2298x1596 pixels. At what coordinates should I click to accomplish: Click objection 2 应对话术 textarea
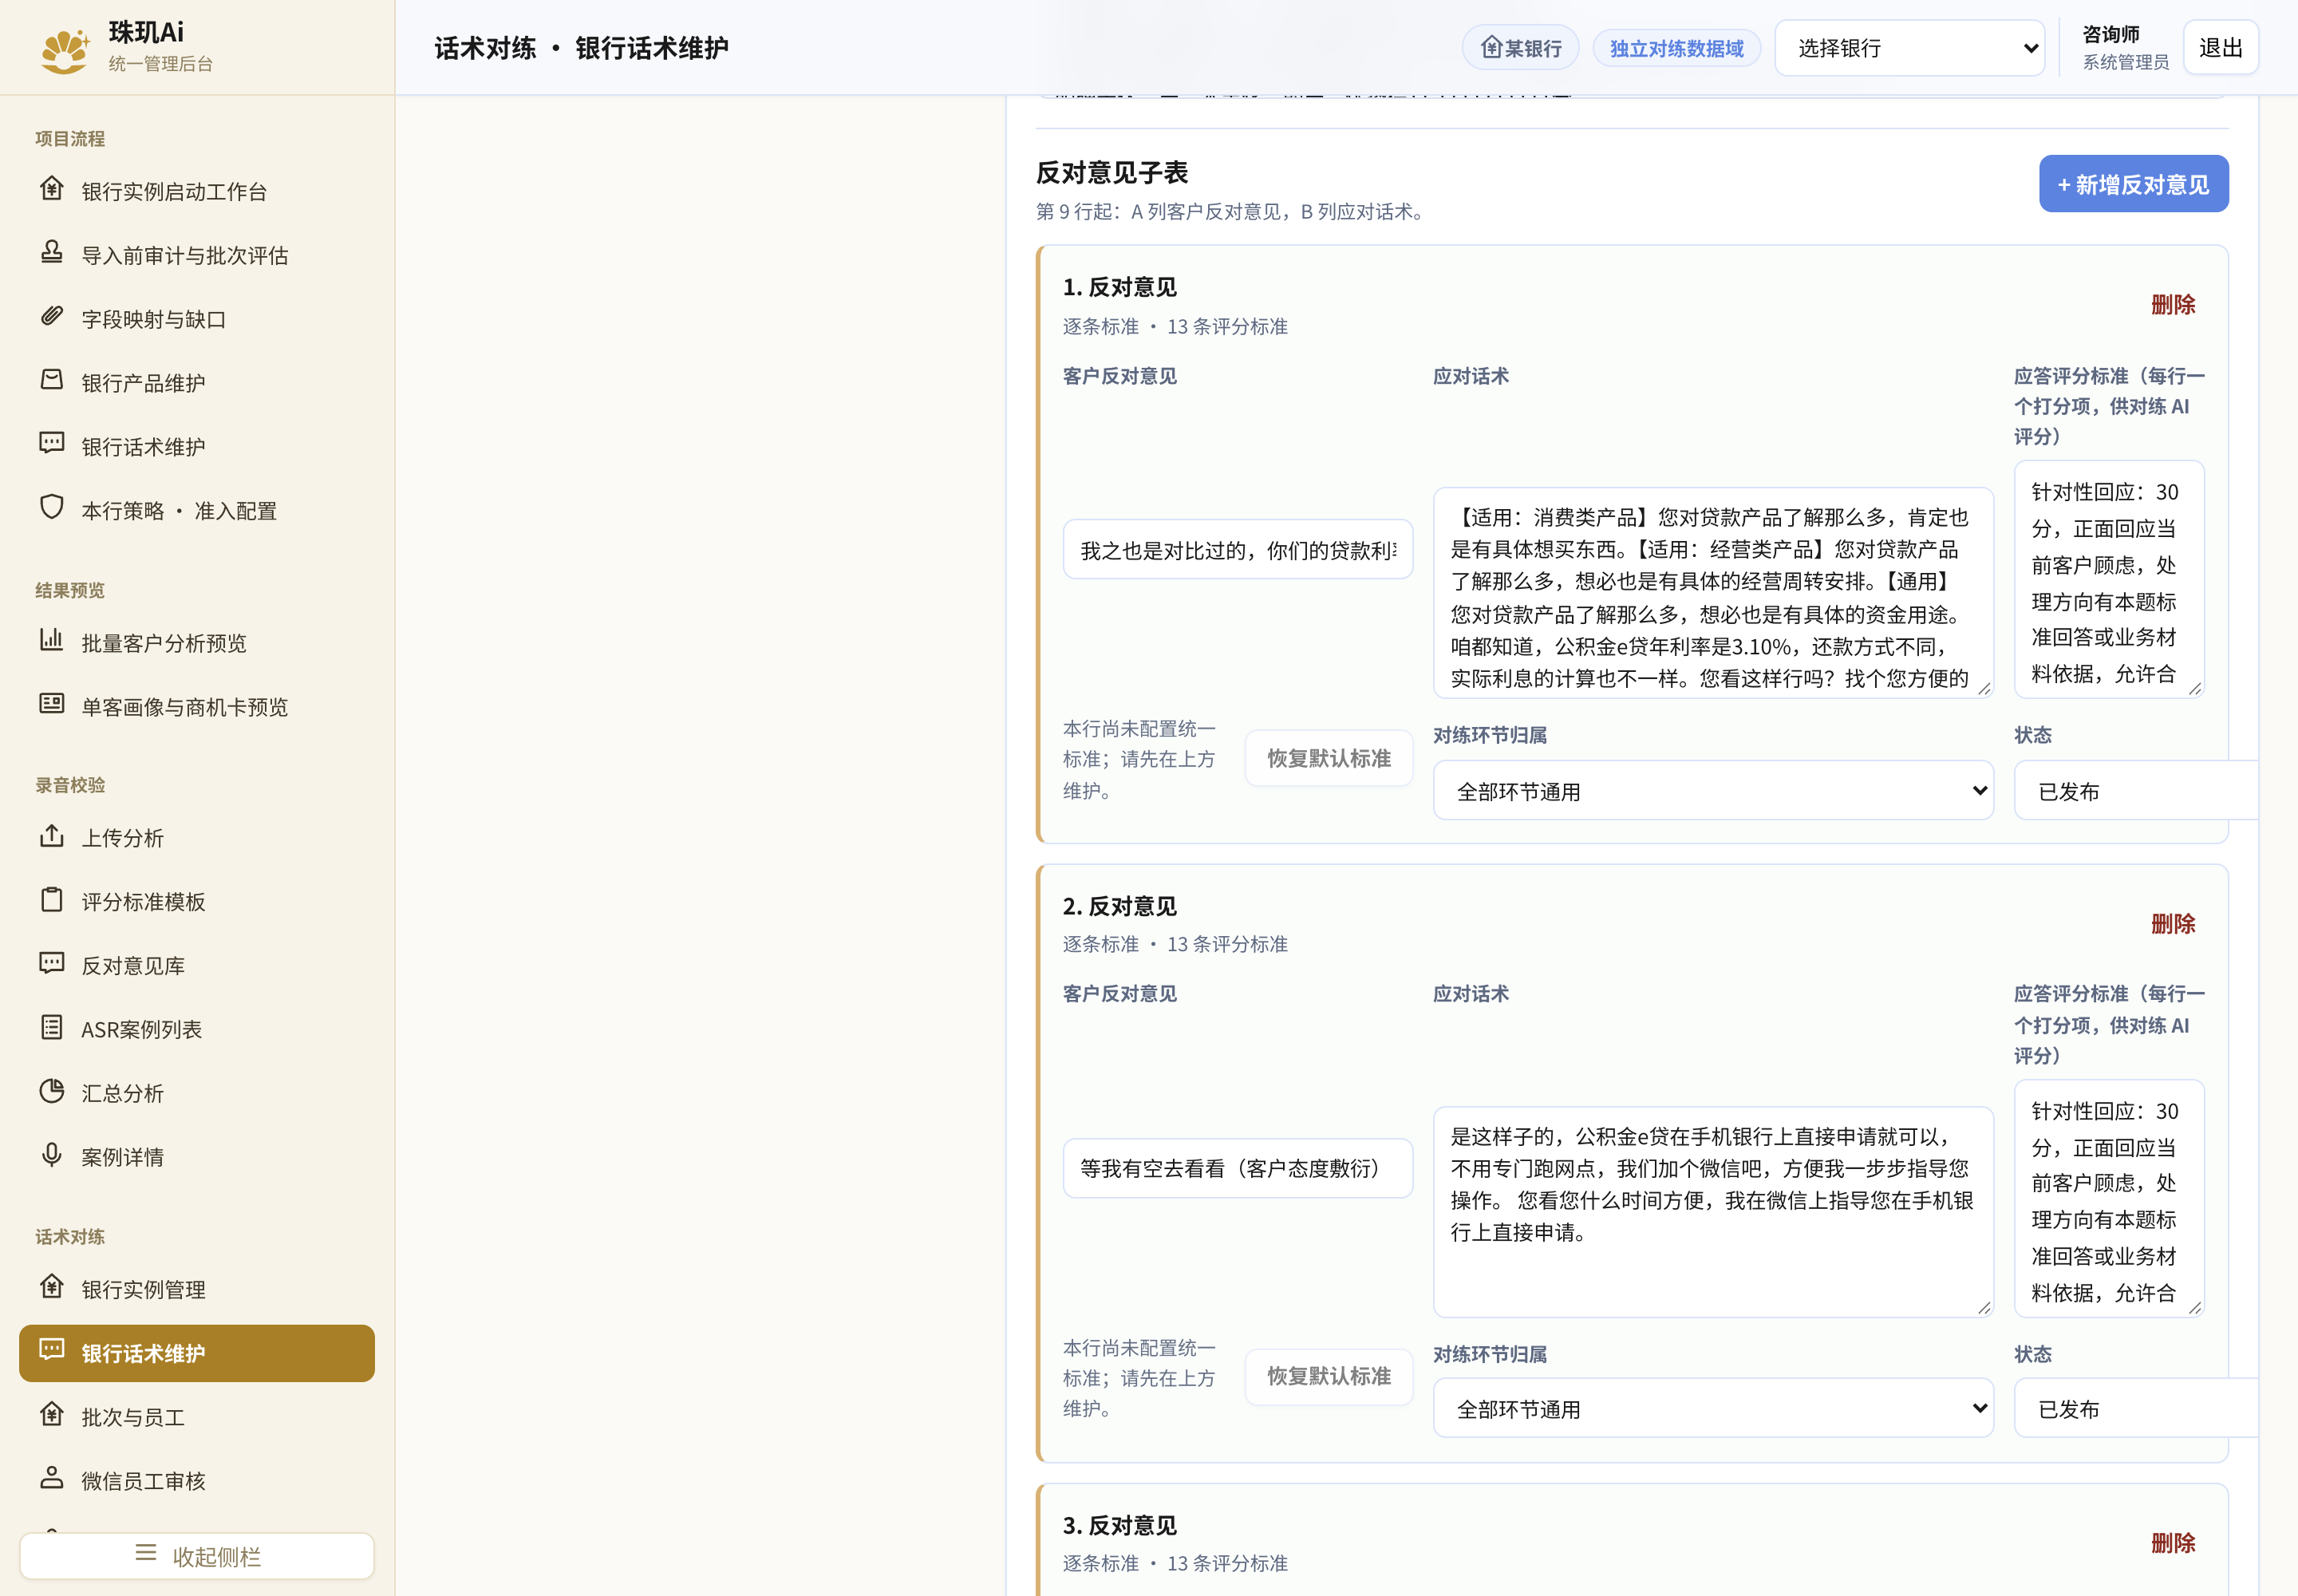[x=1713, y=1211]
